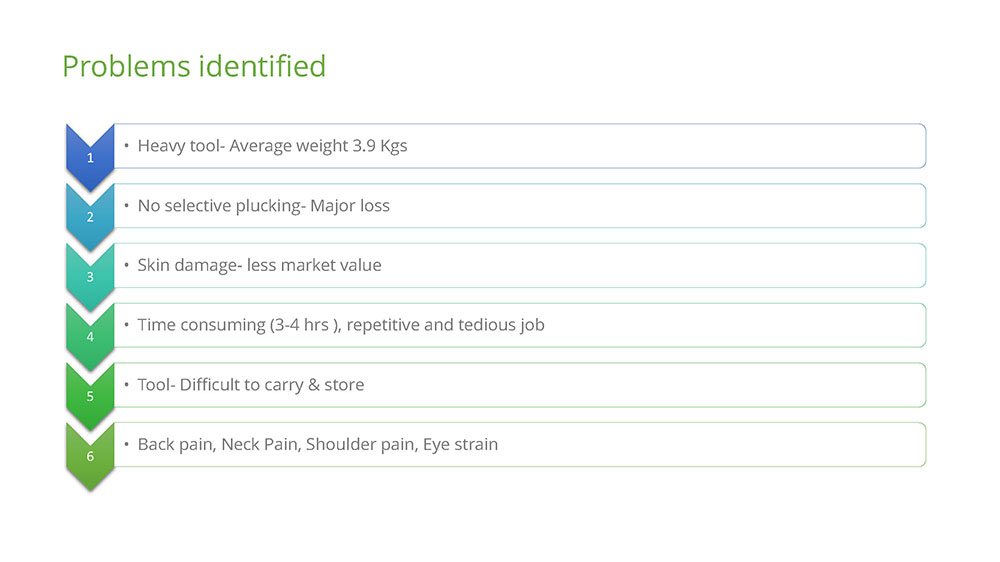Select the chevron arrow numbered 2

tap(90, 216)
